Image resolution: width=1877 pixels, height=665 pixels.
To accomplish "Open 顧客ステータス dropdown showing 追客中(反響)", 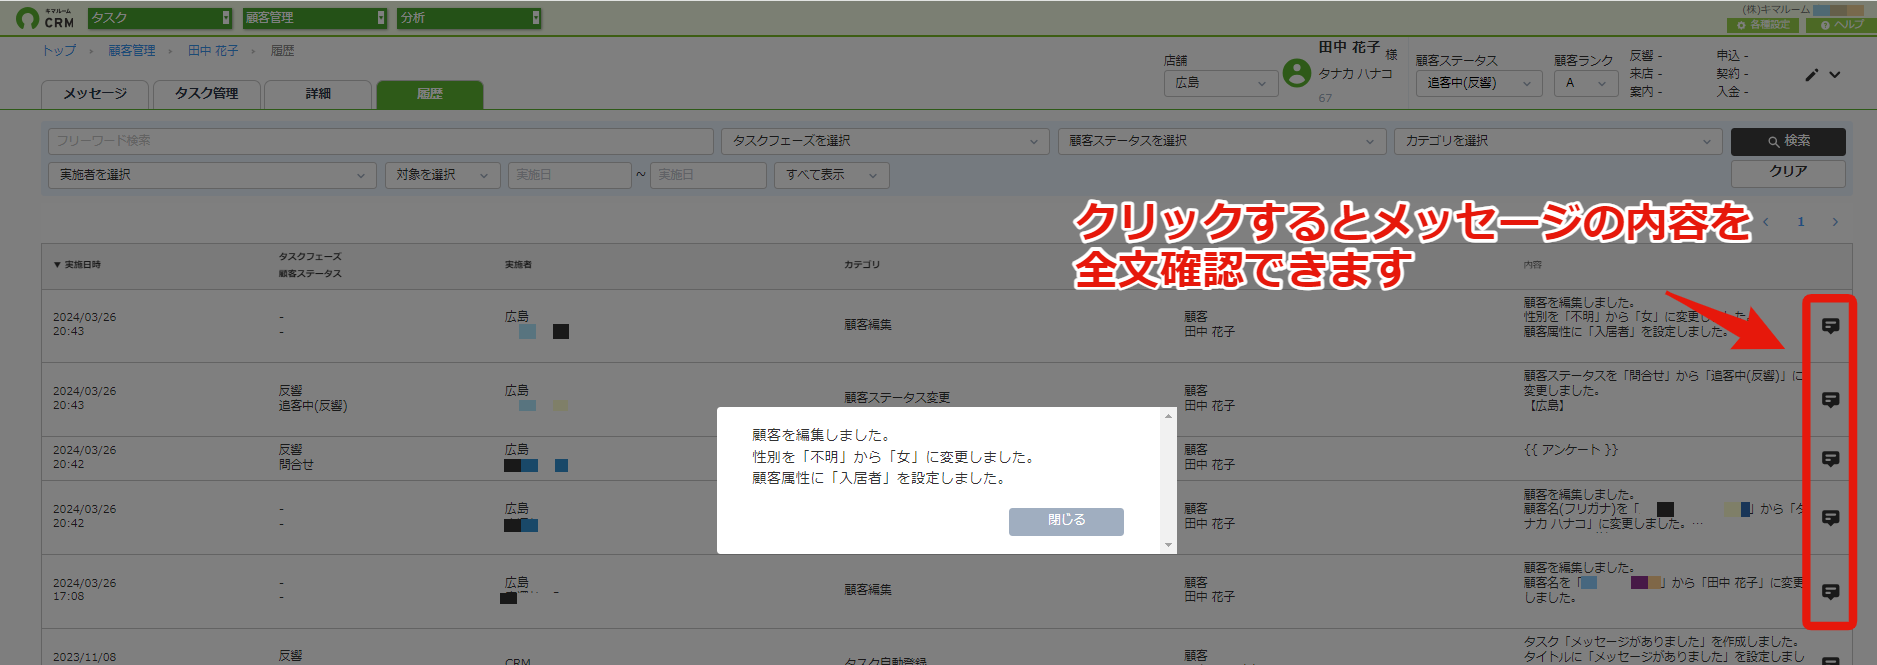I will (x=1479, y=83).
